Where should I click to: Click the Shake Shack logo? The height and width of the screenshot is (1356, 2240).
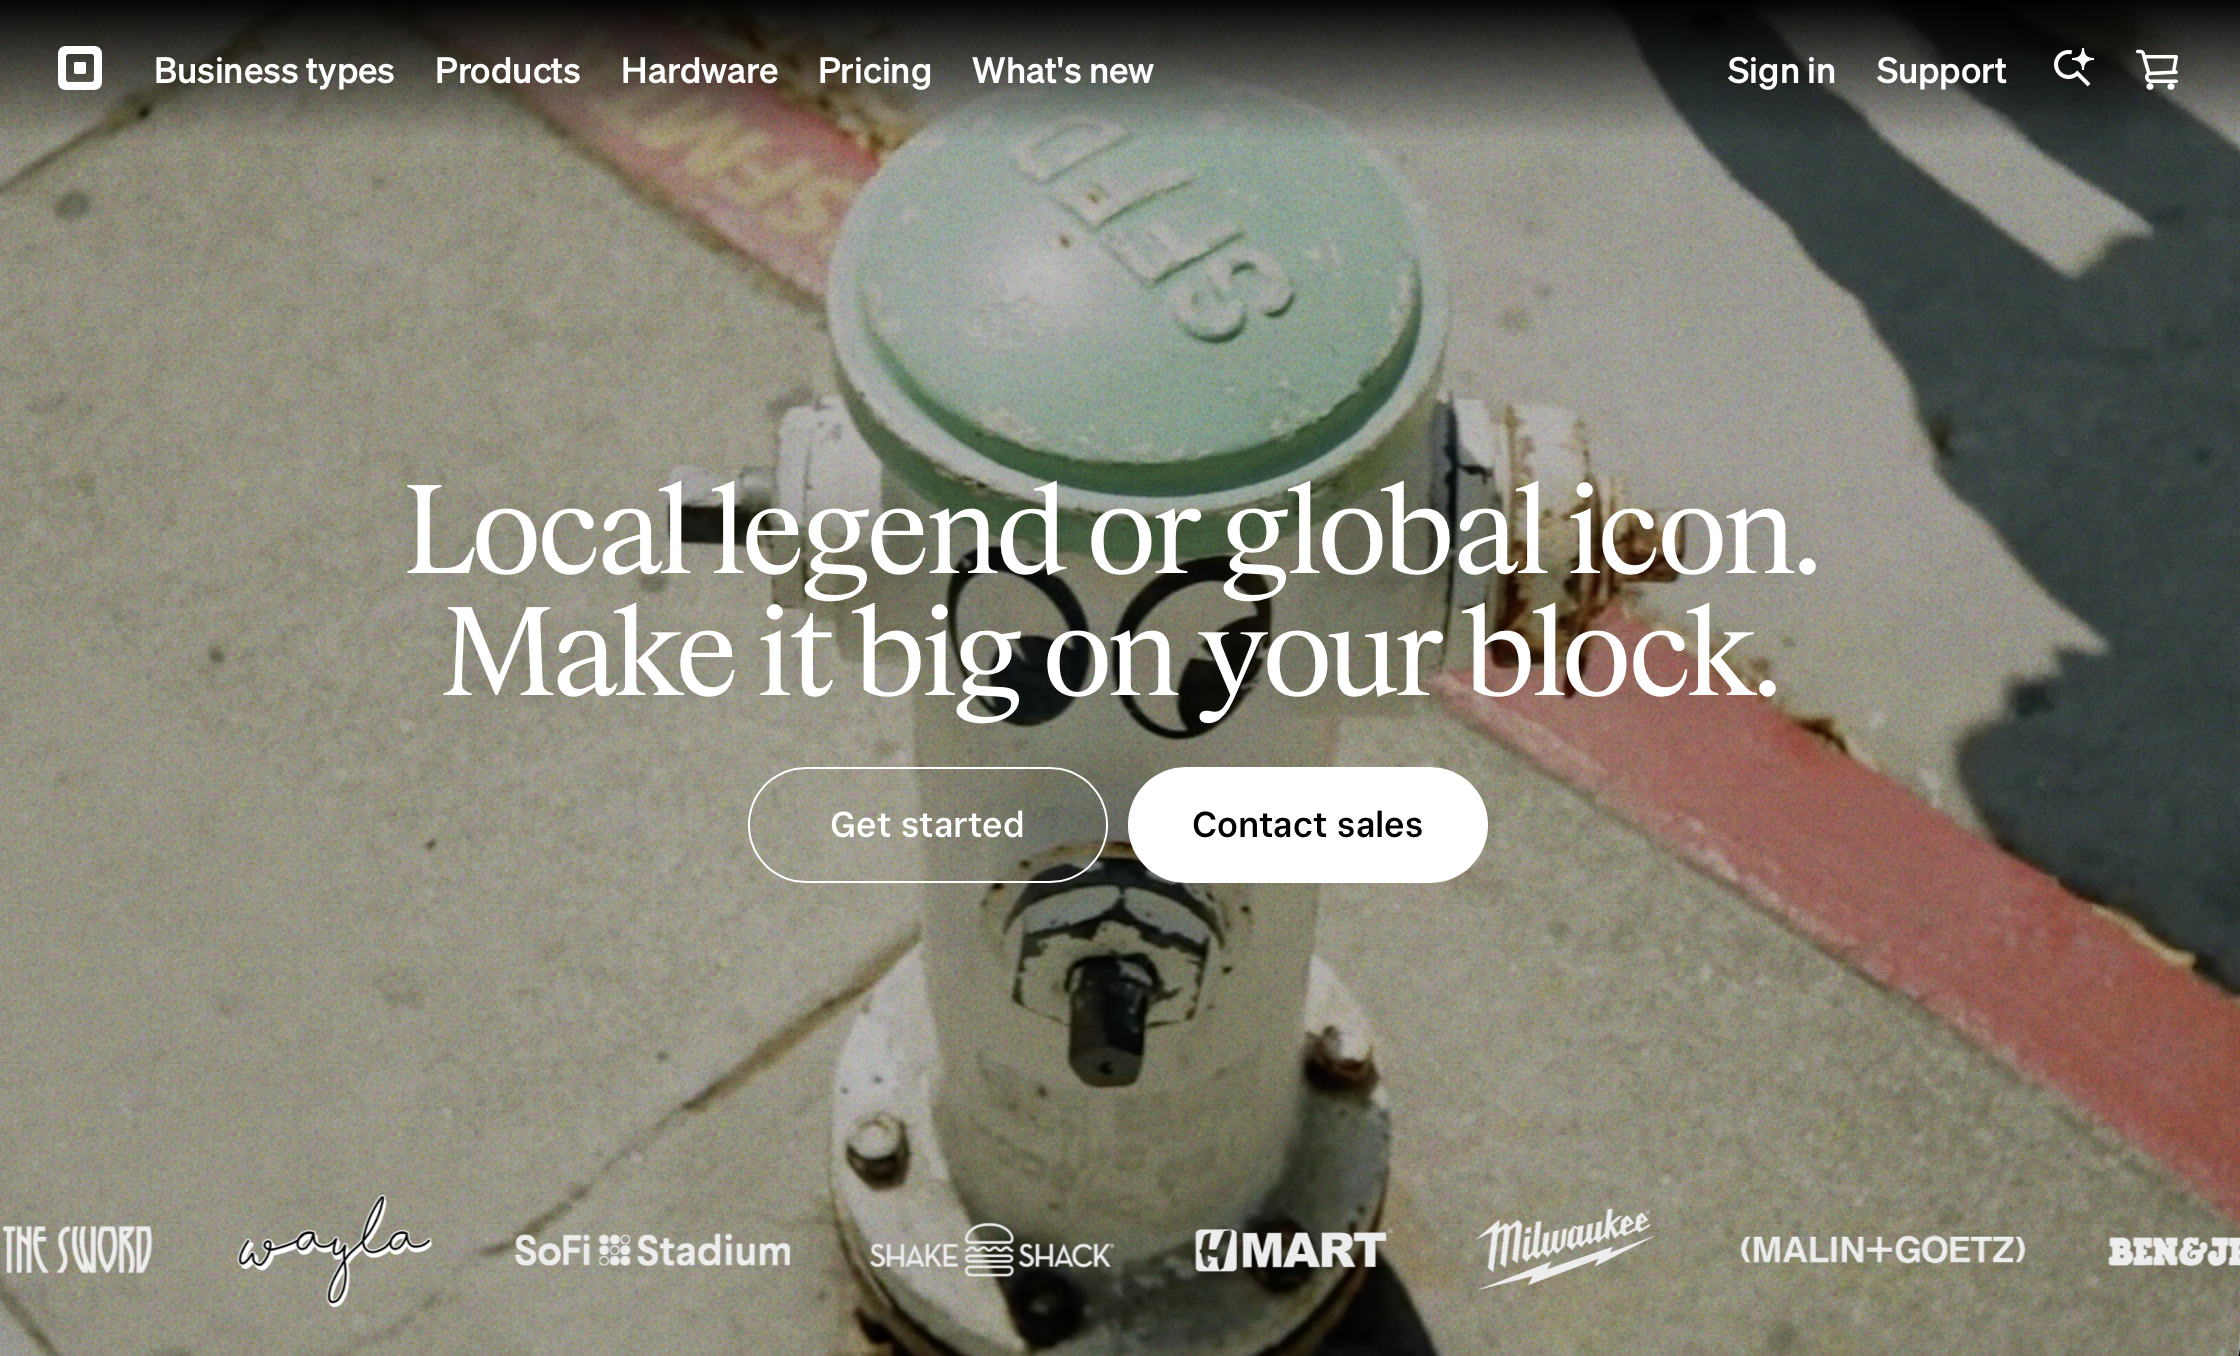click(x=990, y=1250)
